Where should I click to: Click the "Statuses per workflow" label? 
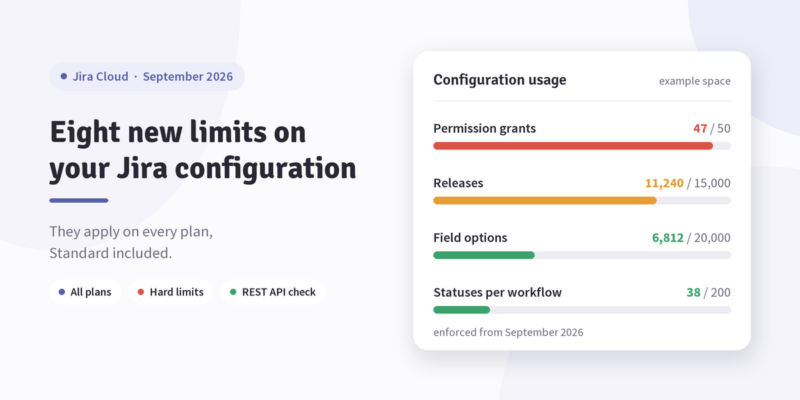497,292
